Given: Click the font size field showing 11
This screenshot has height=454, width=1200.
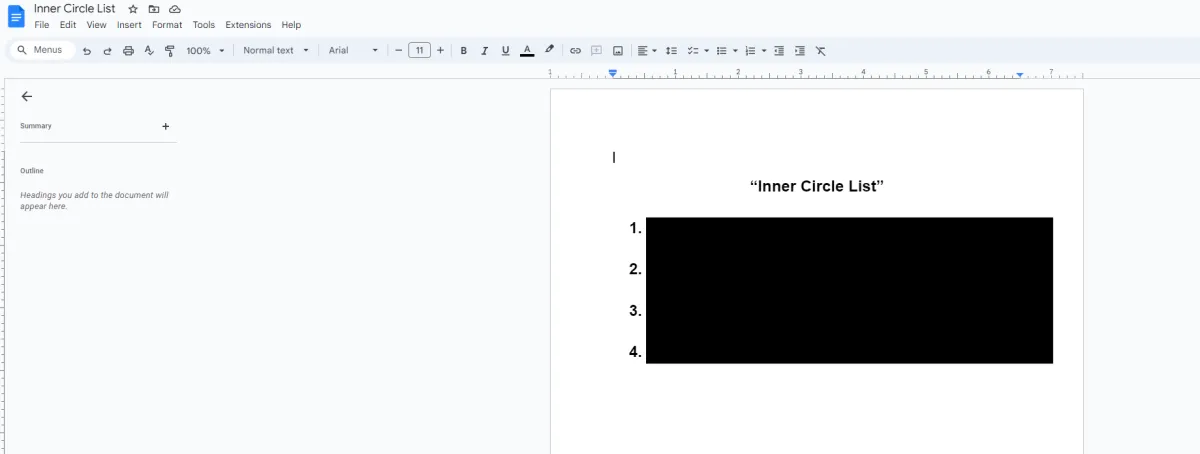Looking at the screenshot, I should (x=419, y=50).
